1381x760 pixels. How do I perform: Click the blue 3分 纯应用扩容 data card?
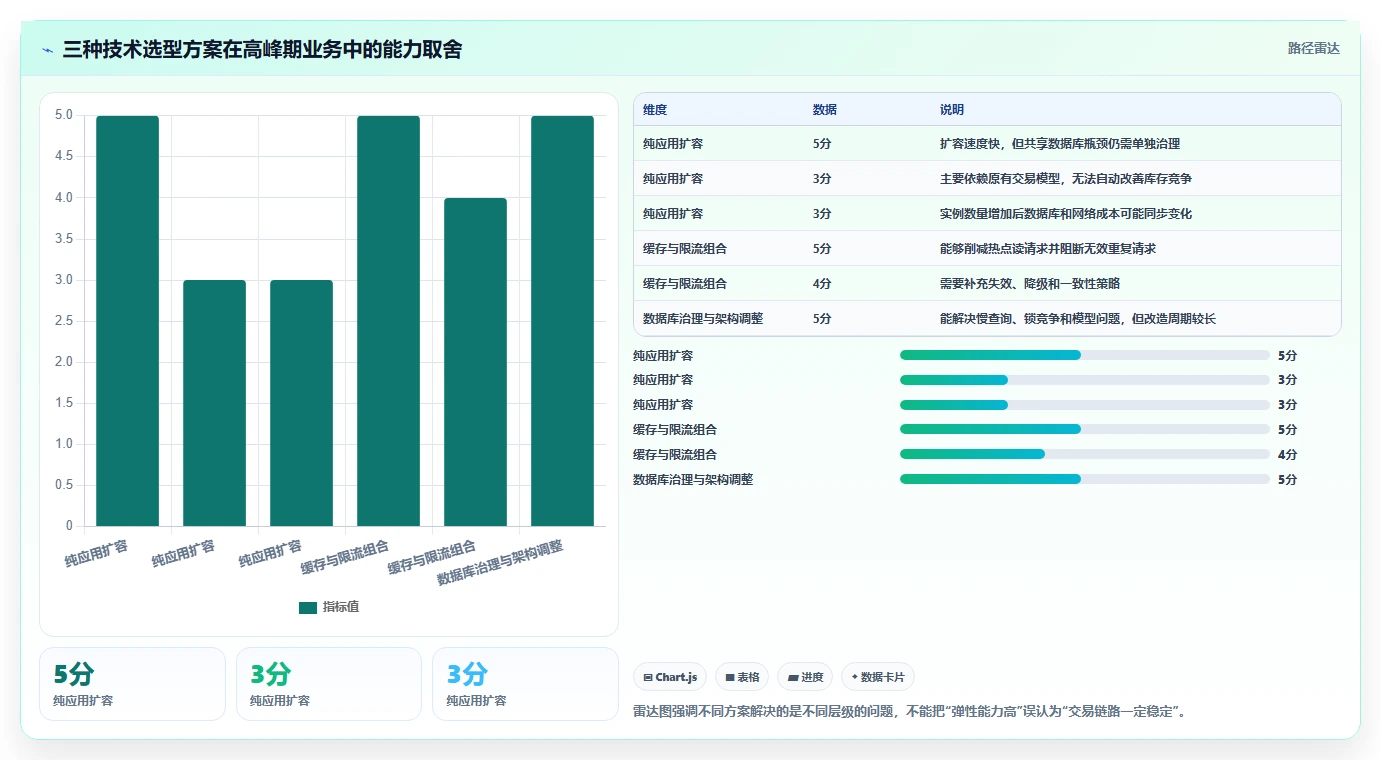[525, 684]
